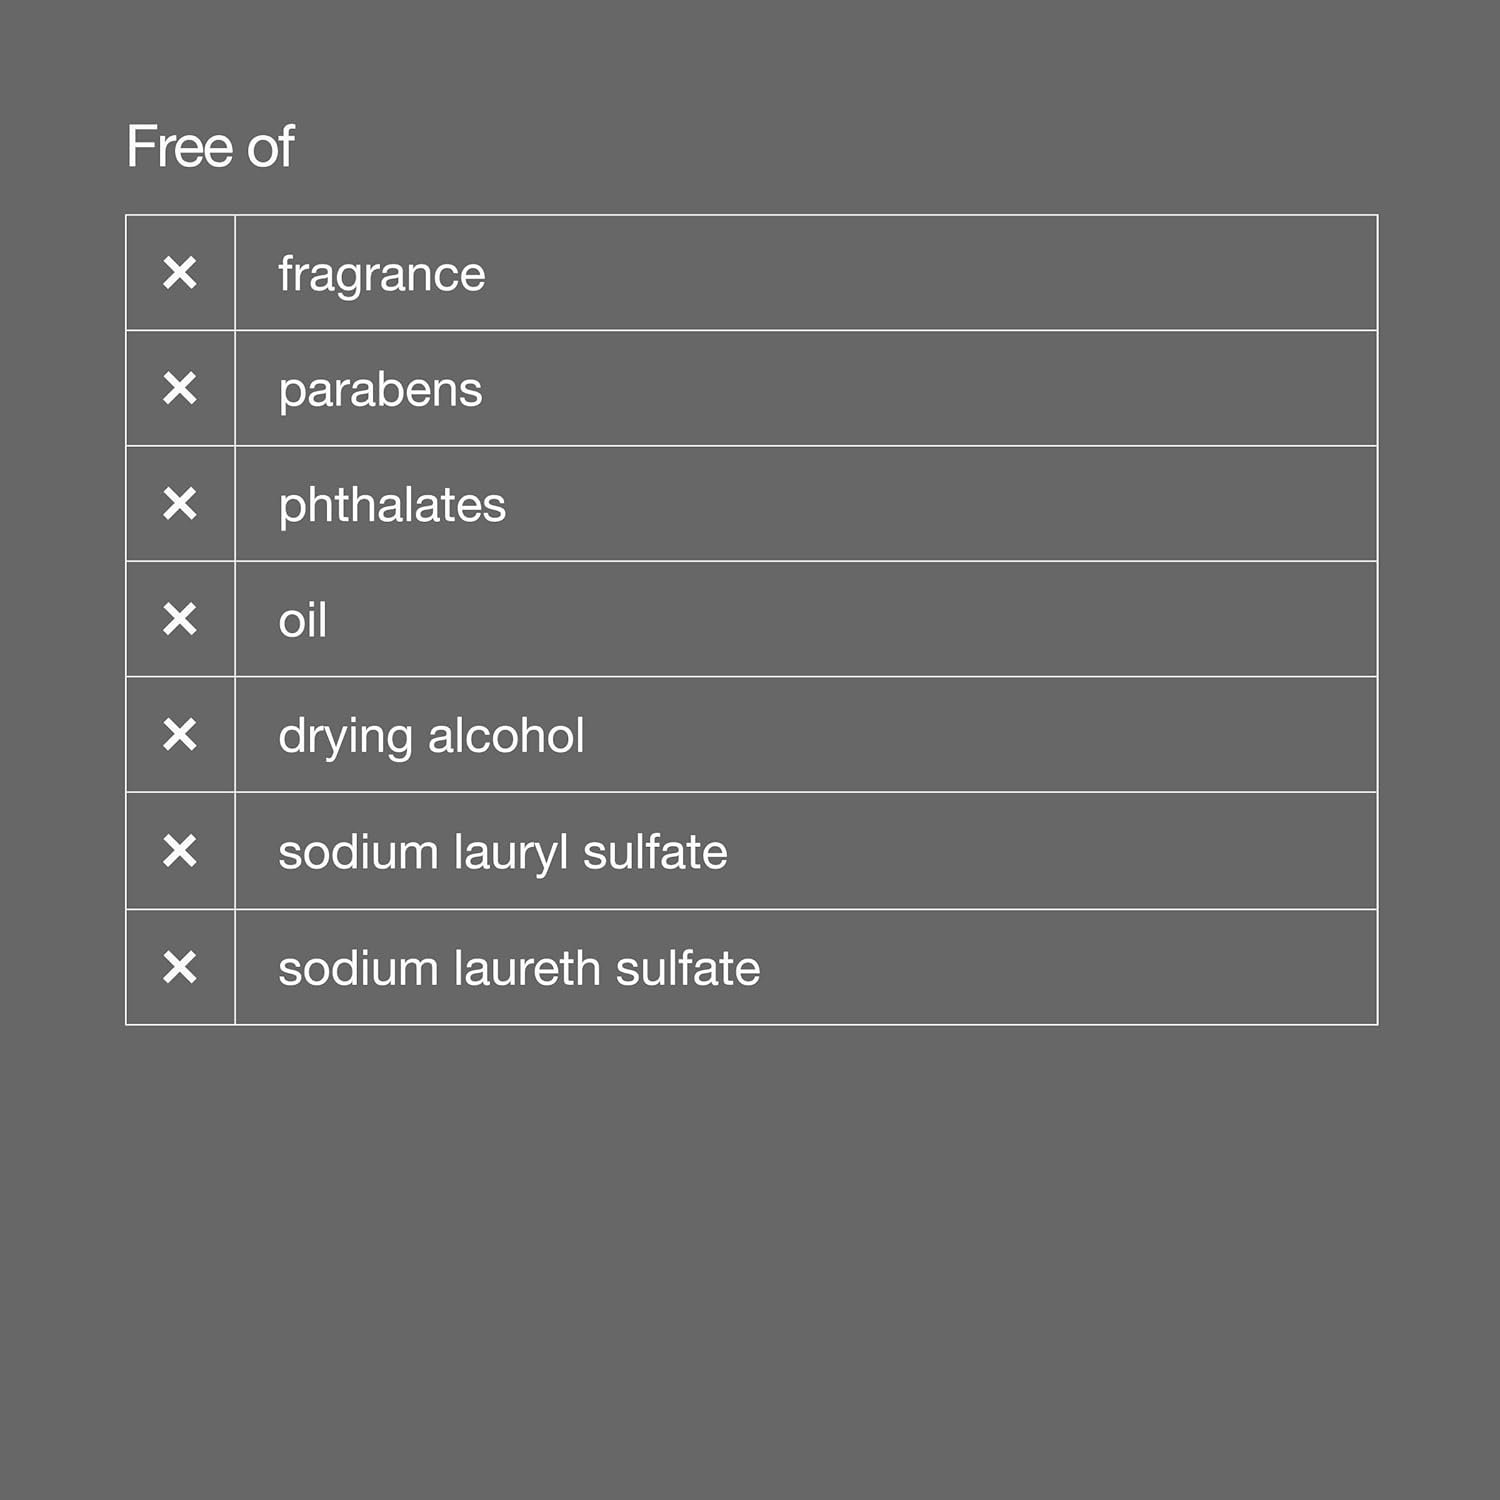Click the X icon beside fragrance
Screen dimensions: 1500x1500
(x=180, y=273)
